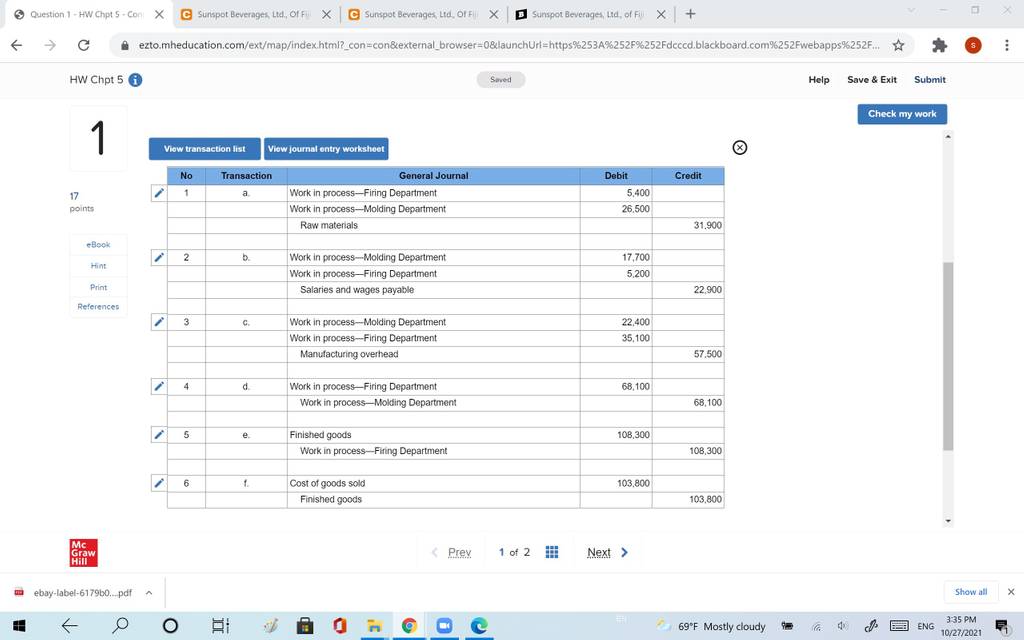
Task: Click Save & Exit
Action: click(872, 80)
